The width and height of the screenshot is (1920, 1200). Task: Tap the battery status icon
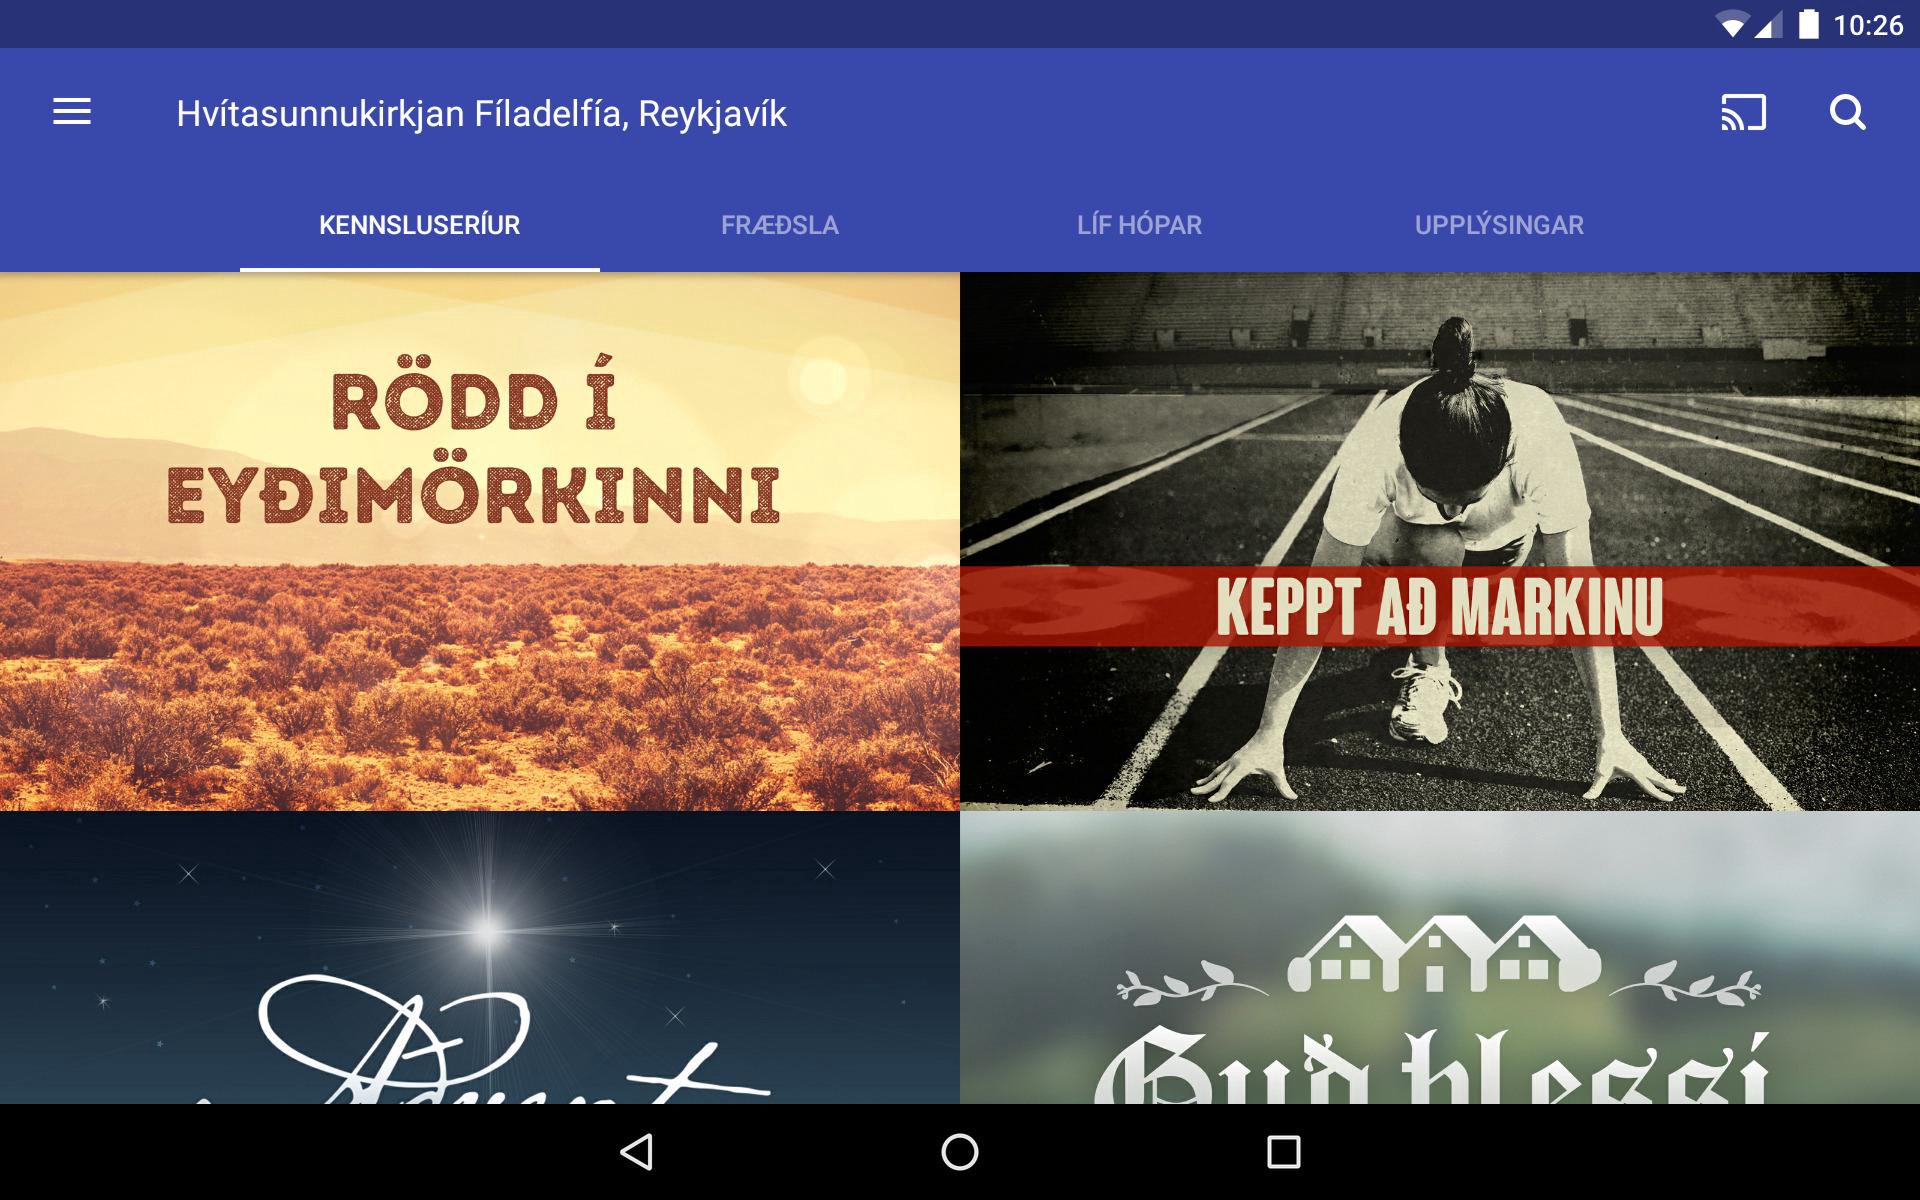1808,24
